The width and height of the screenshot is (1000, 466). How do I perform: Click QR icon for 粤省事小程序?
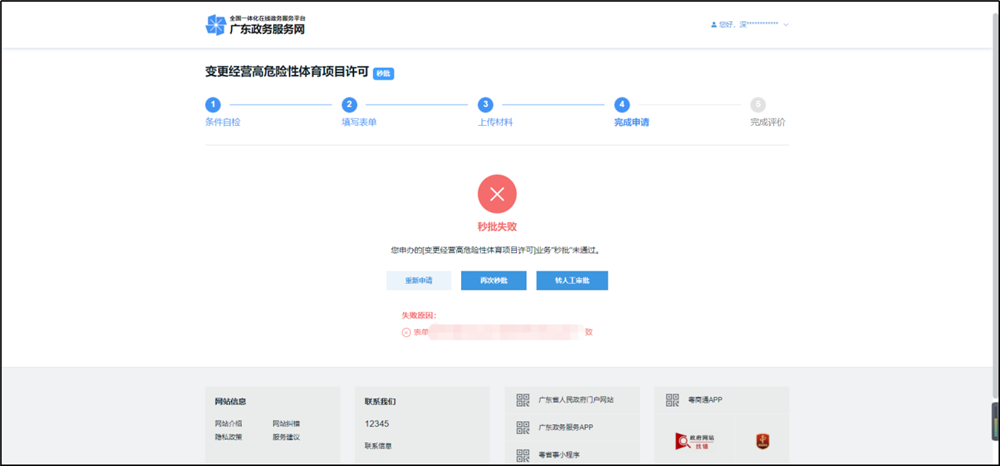point(523,455)
